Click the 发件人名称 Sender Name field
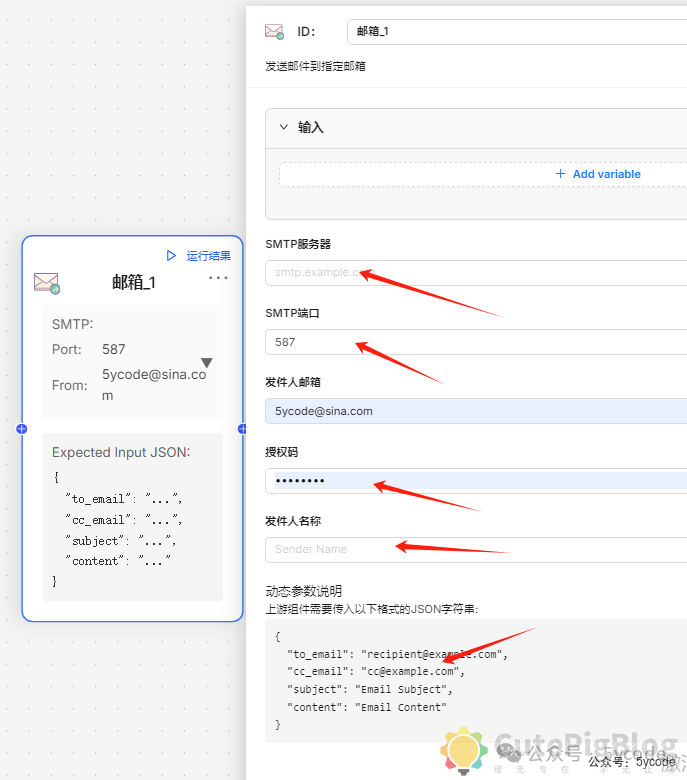Viewport: 687px width, 780px height. click(476, 549)
